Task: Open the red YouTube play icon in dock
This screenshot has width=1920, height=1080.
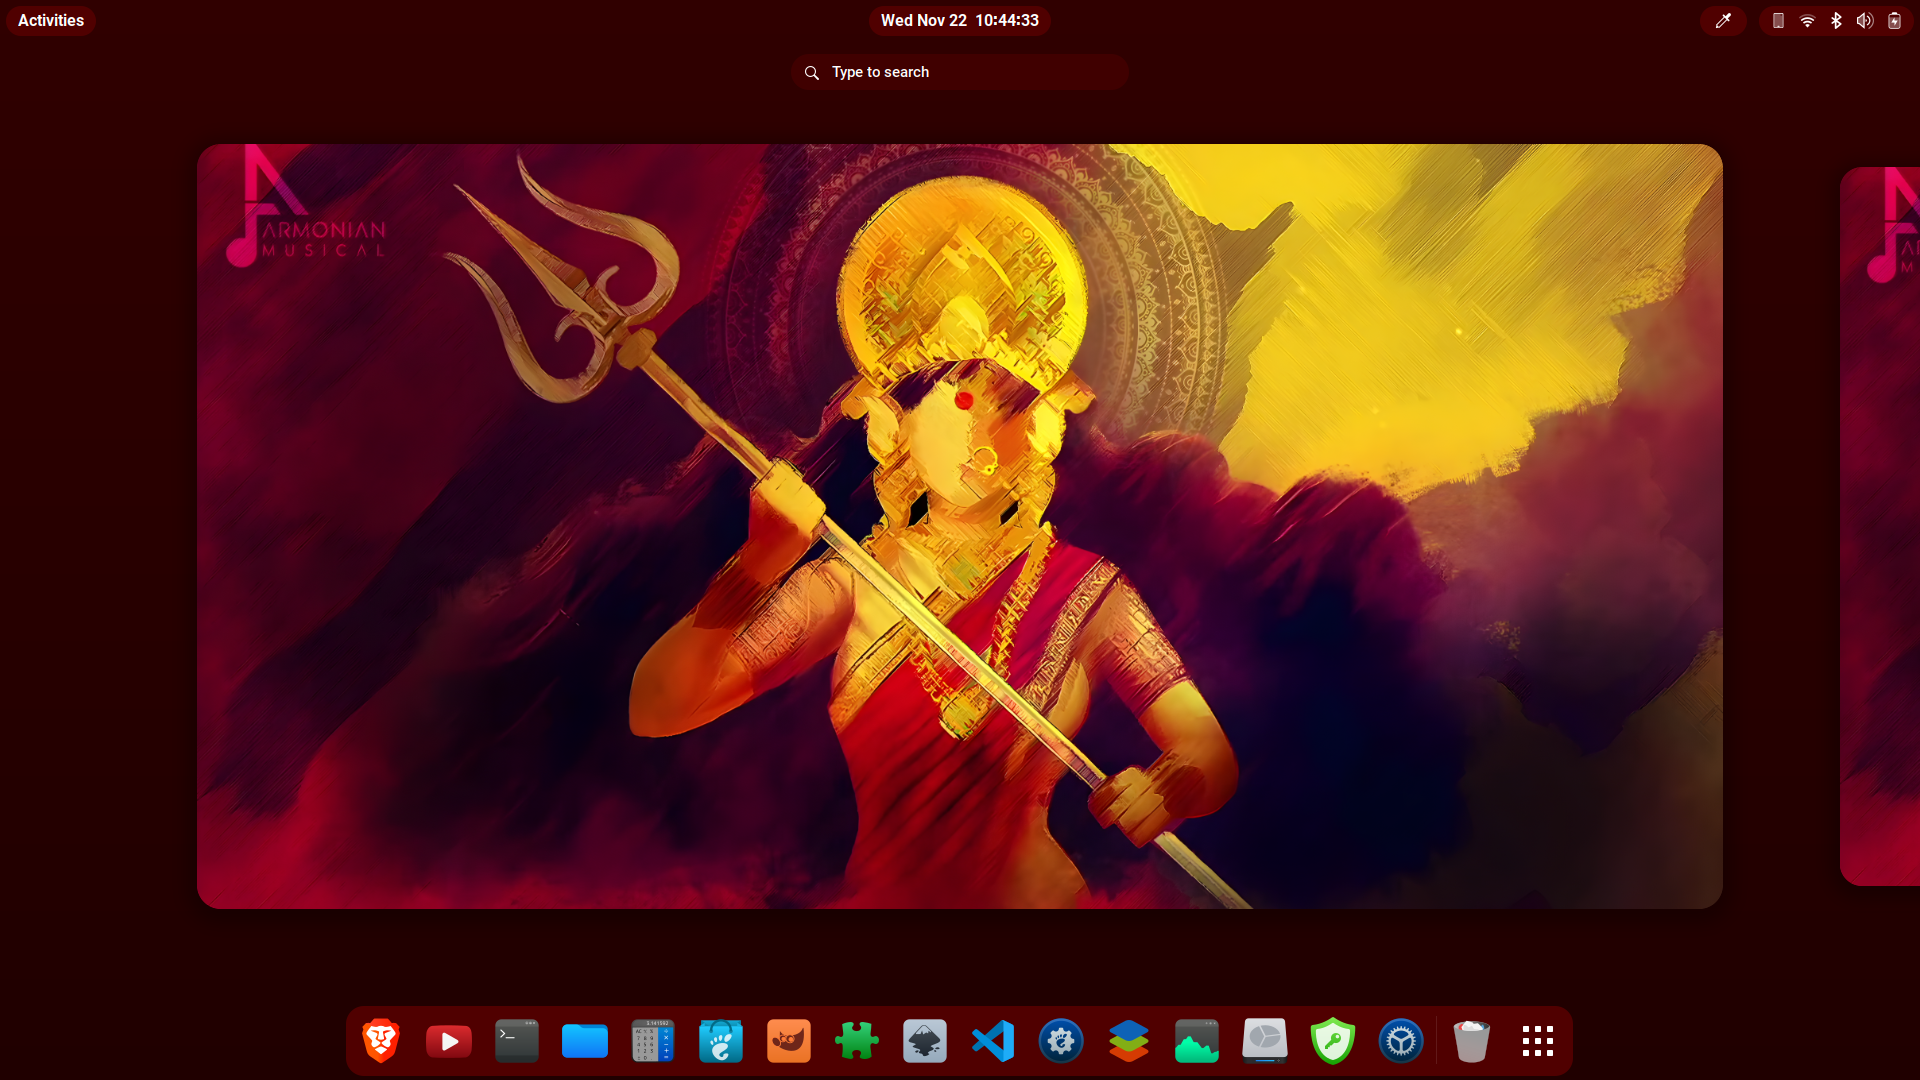Action: (x=449, y=1041)
